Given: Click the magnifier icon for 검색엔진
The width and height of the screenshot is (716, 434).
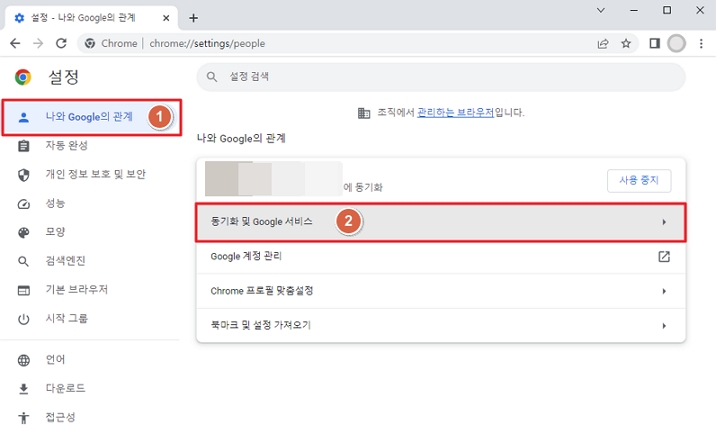Looking at the screenshot, I should [x=23, y=261].
